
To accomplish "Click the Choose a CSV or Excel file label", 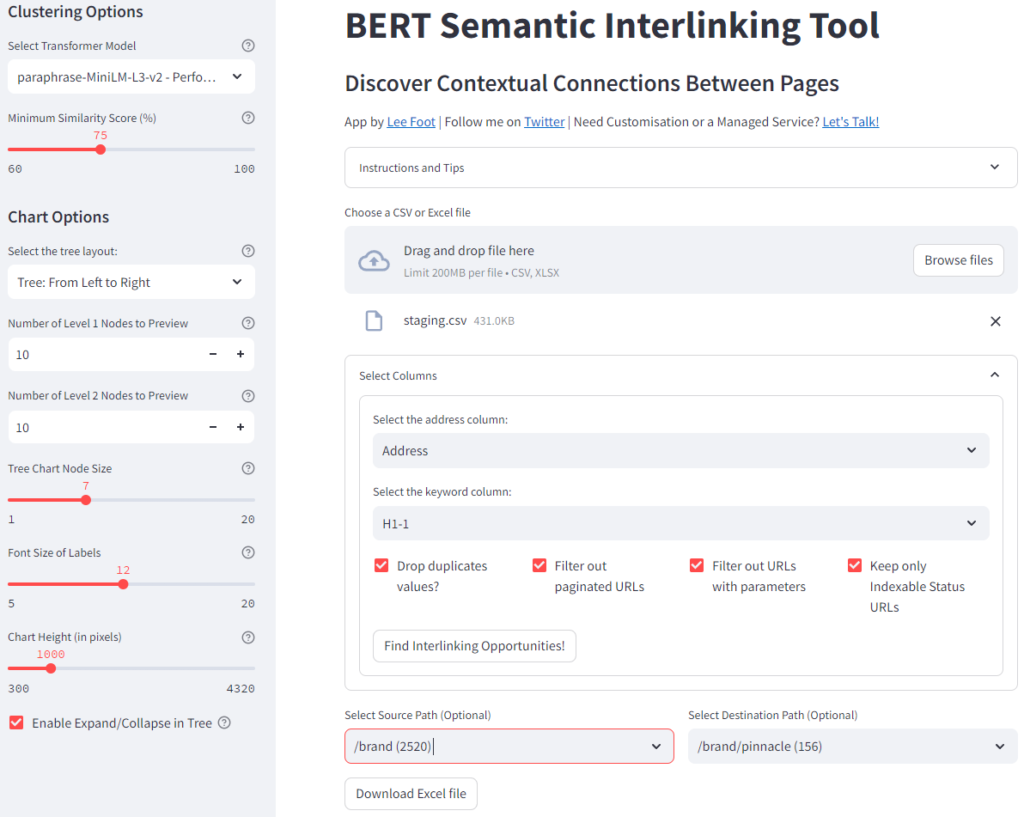I will (408, 213).
